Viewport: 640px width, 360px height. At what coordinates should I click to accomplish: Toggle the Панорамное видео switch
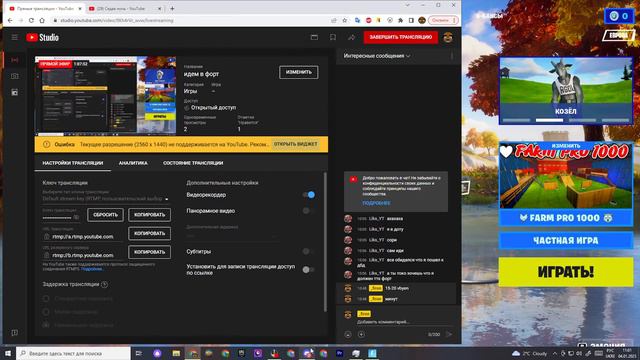tap(309, 211)
